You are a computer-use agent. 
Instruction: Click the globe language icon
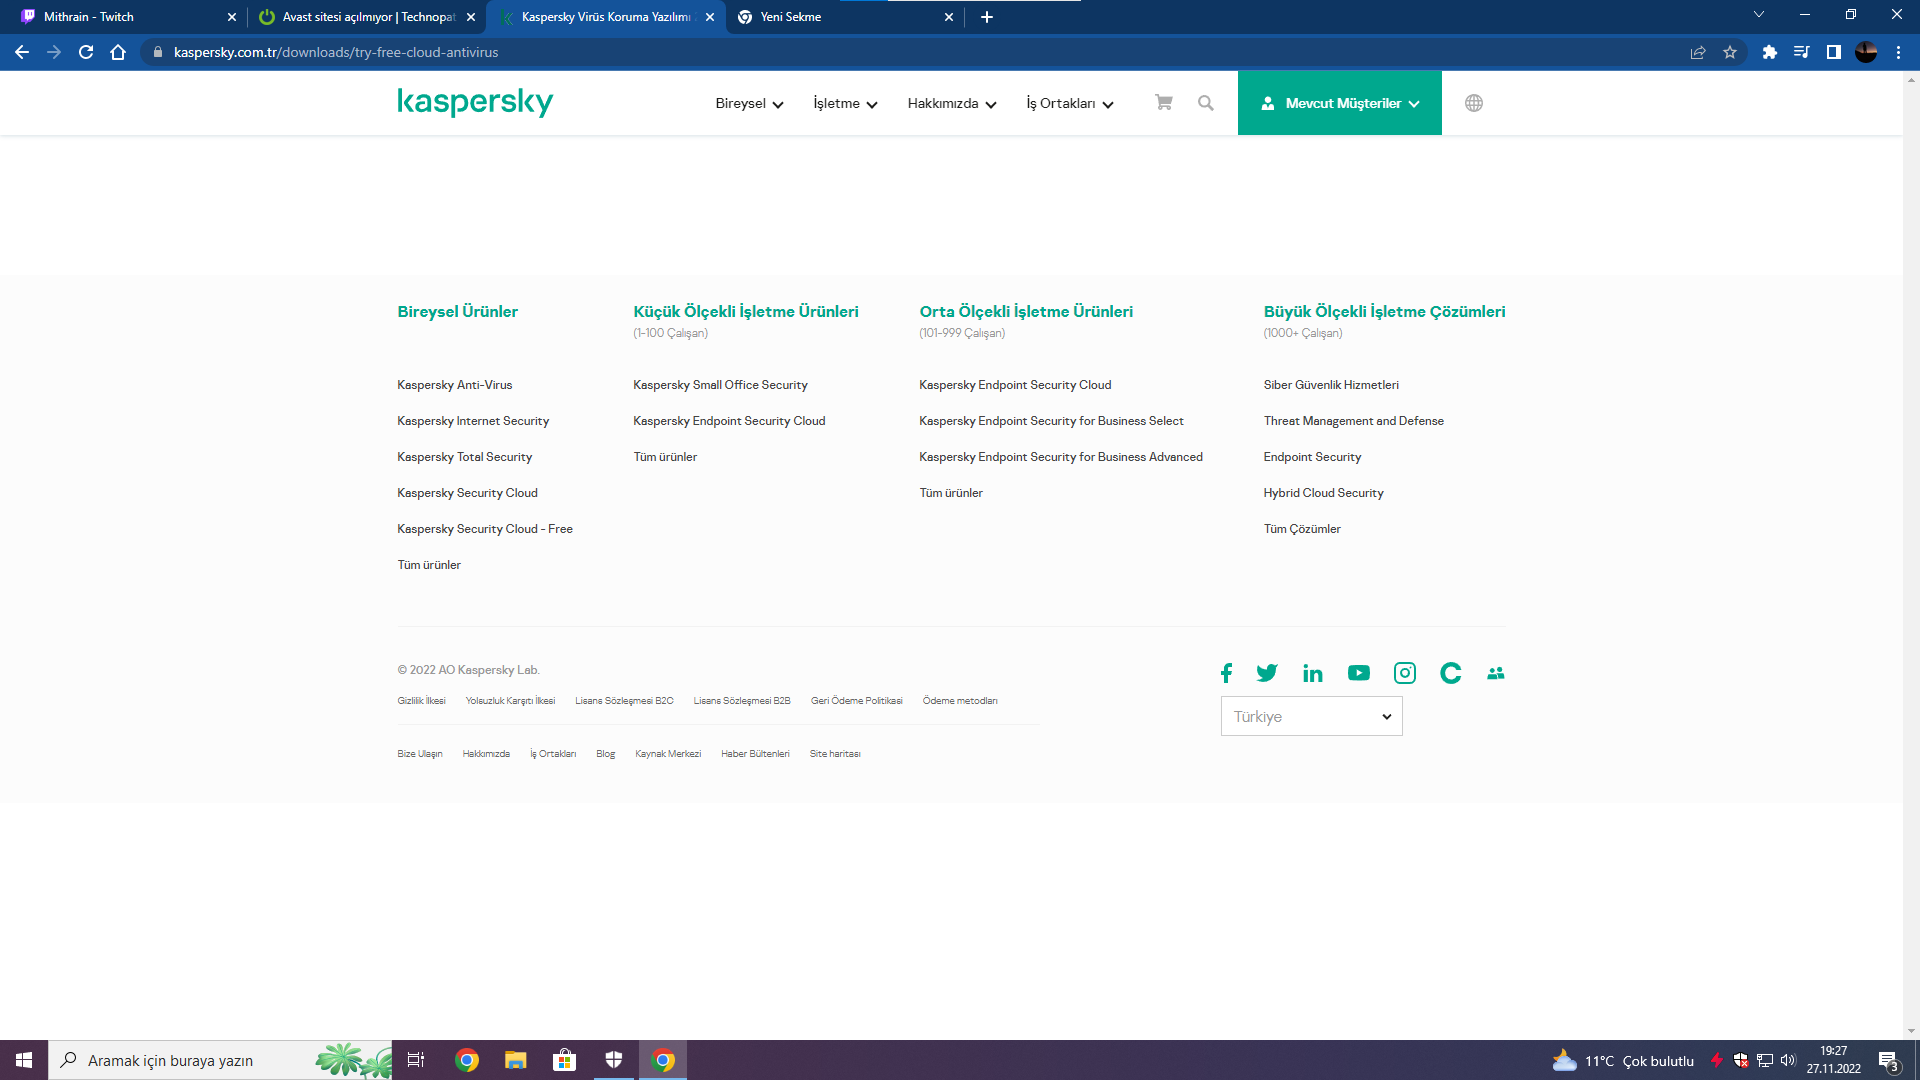click(x=1473, y=103)
